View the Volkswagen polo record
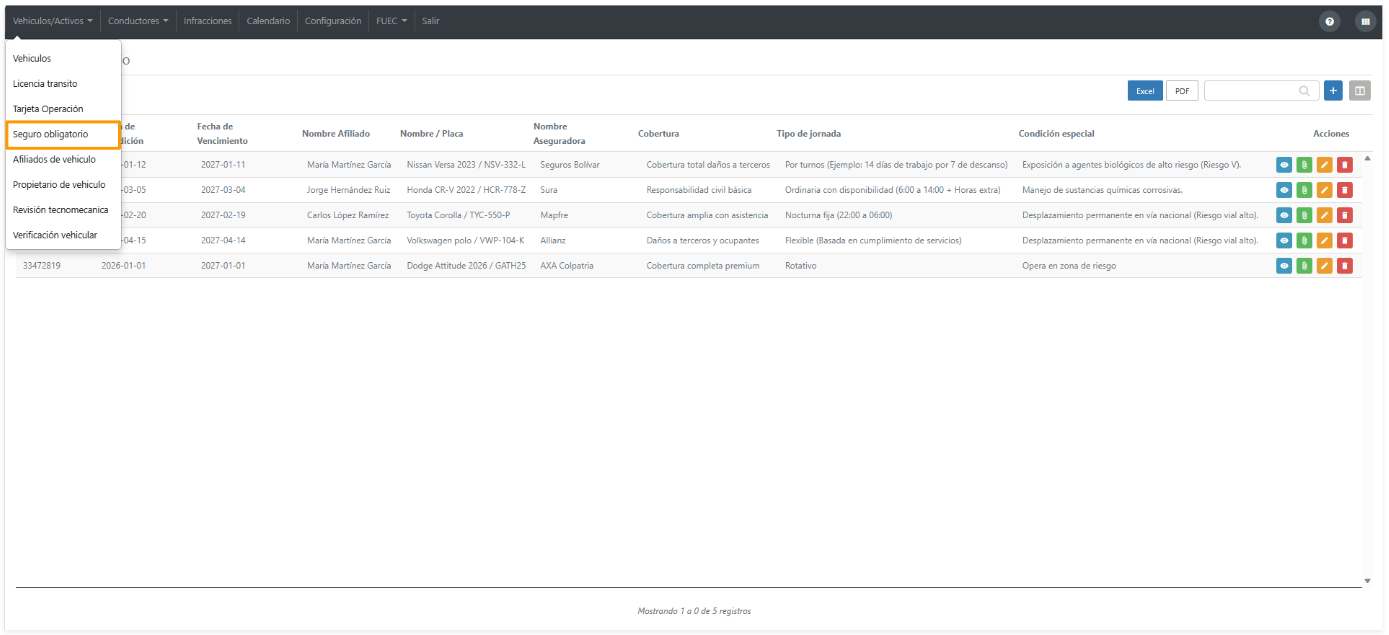The height and width of the screenshot is (635, 1389). point(1284,240)
